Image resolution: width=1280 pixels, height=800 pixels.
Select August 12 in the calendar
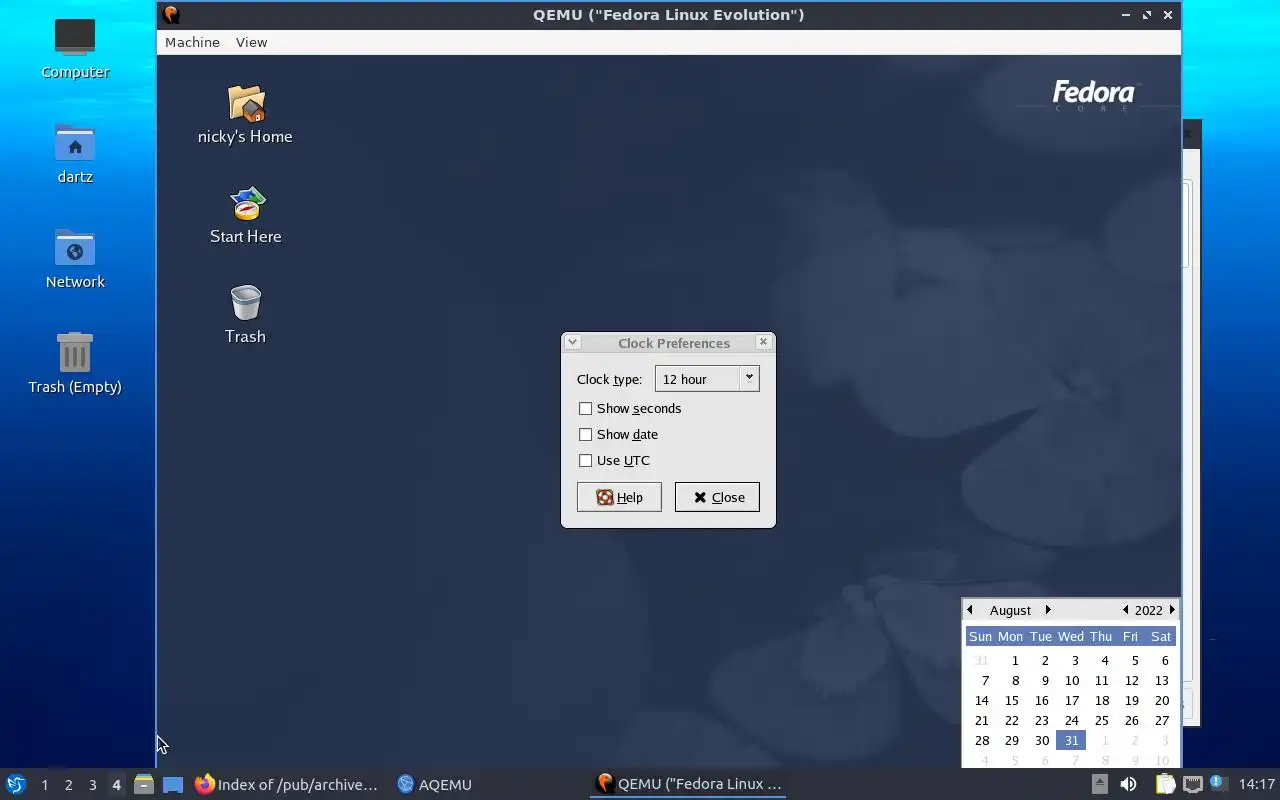(1131, 680)
